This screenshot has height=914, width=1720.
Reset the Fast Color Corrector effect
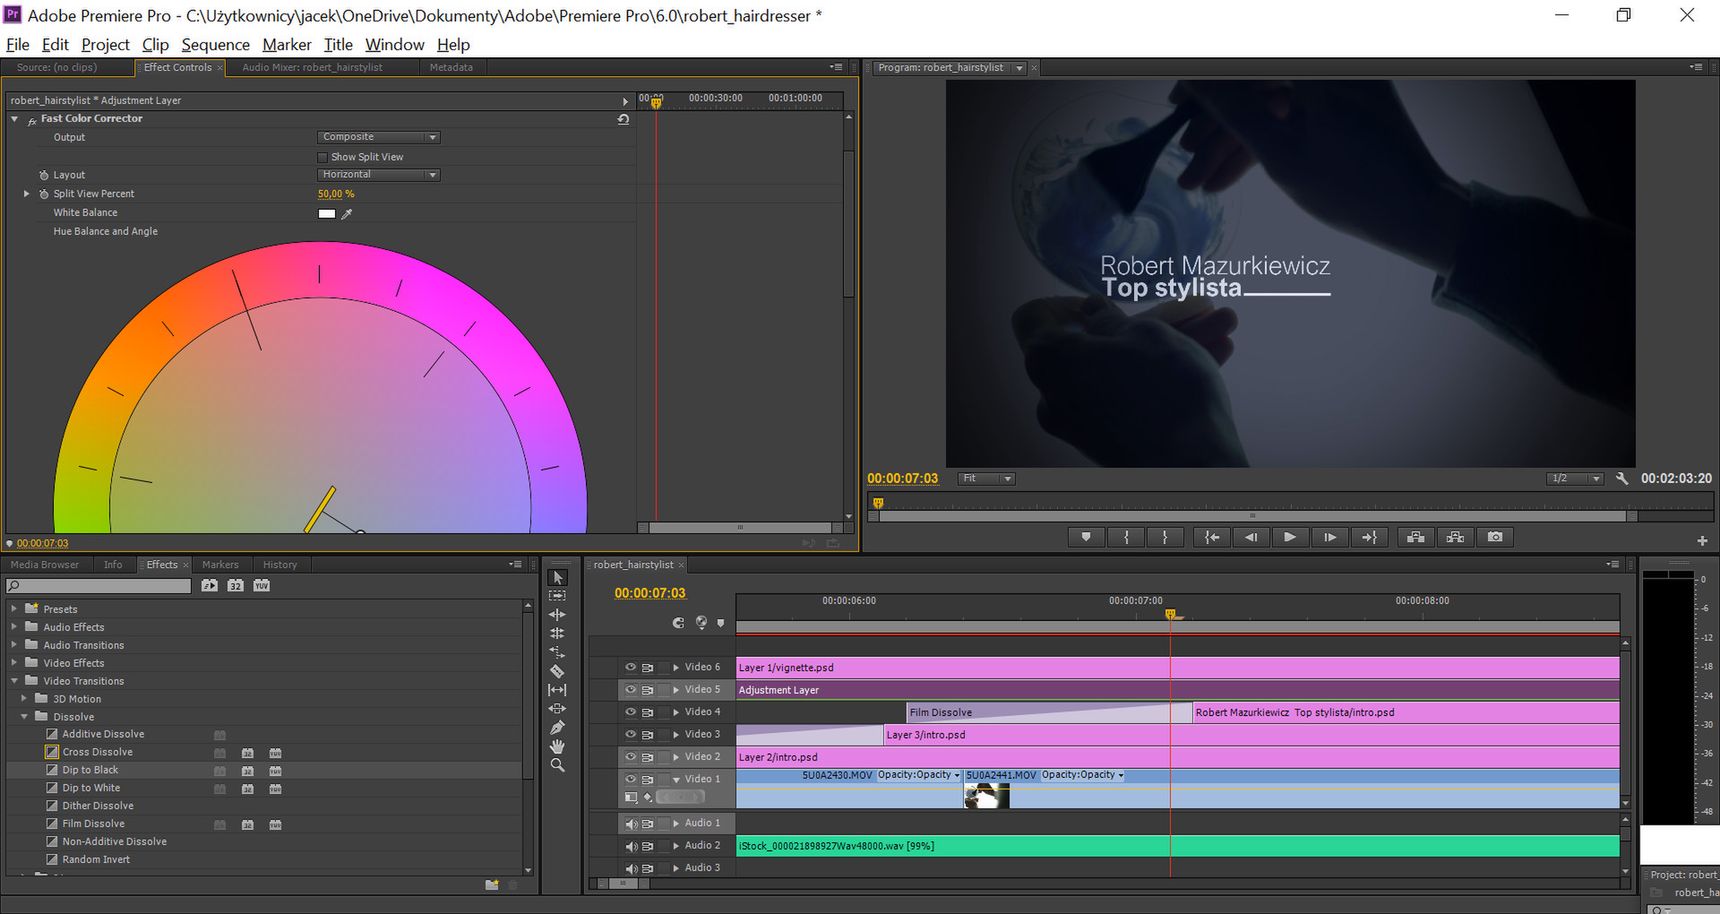point(623,119)
